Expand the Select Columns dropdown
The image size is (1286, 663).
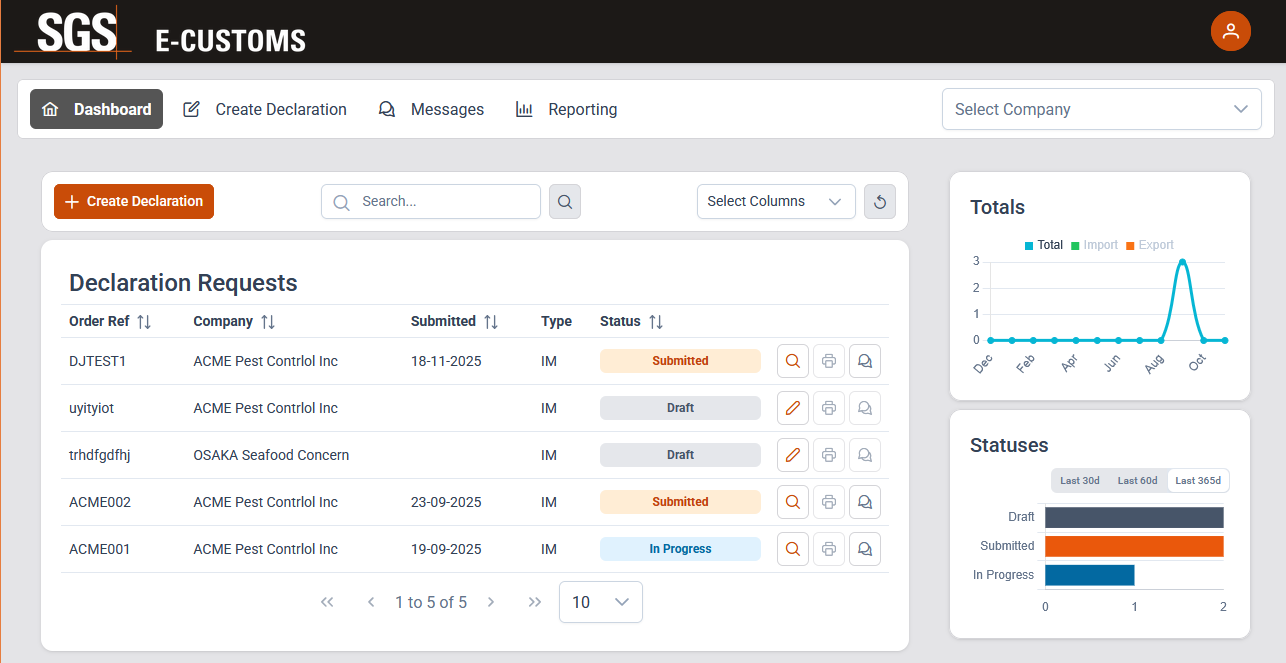click(775, 201)
